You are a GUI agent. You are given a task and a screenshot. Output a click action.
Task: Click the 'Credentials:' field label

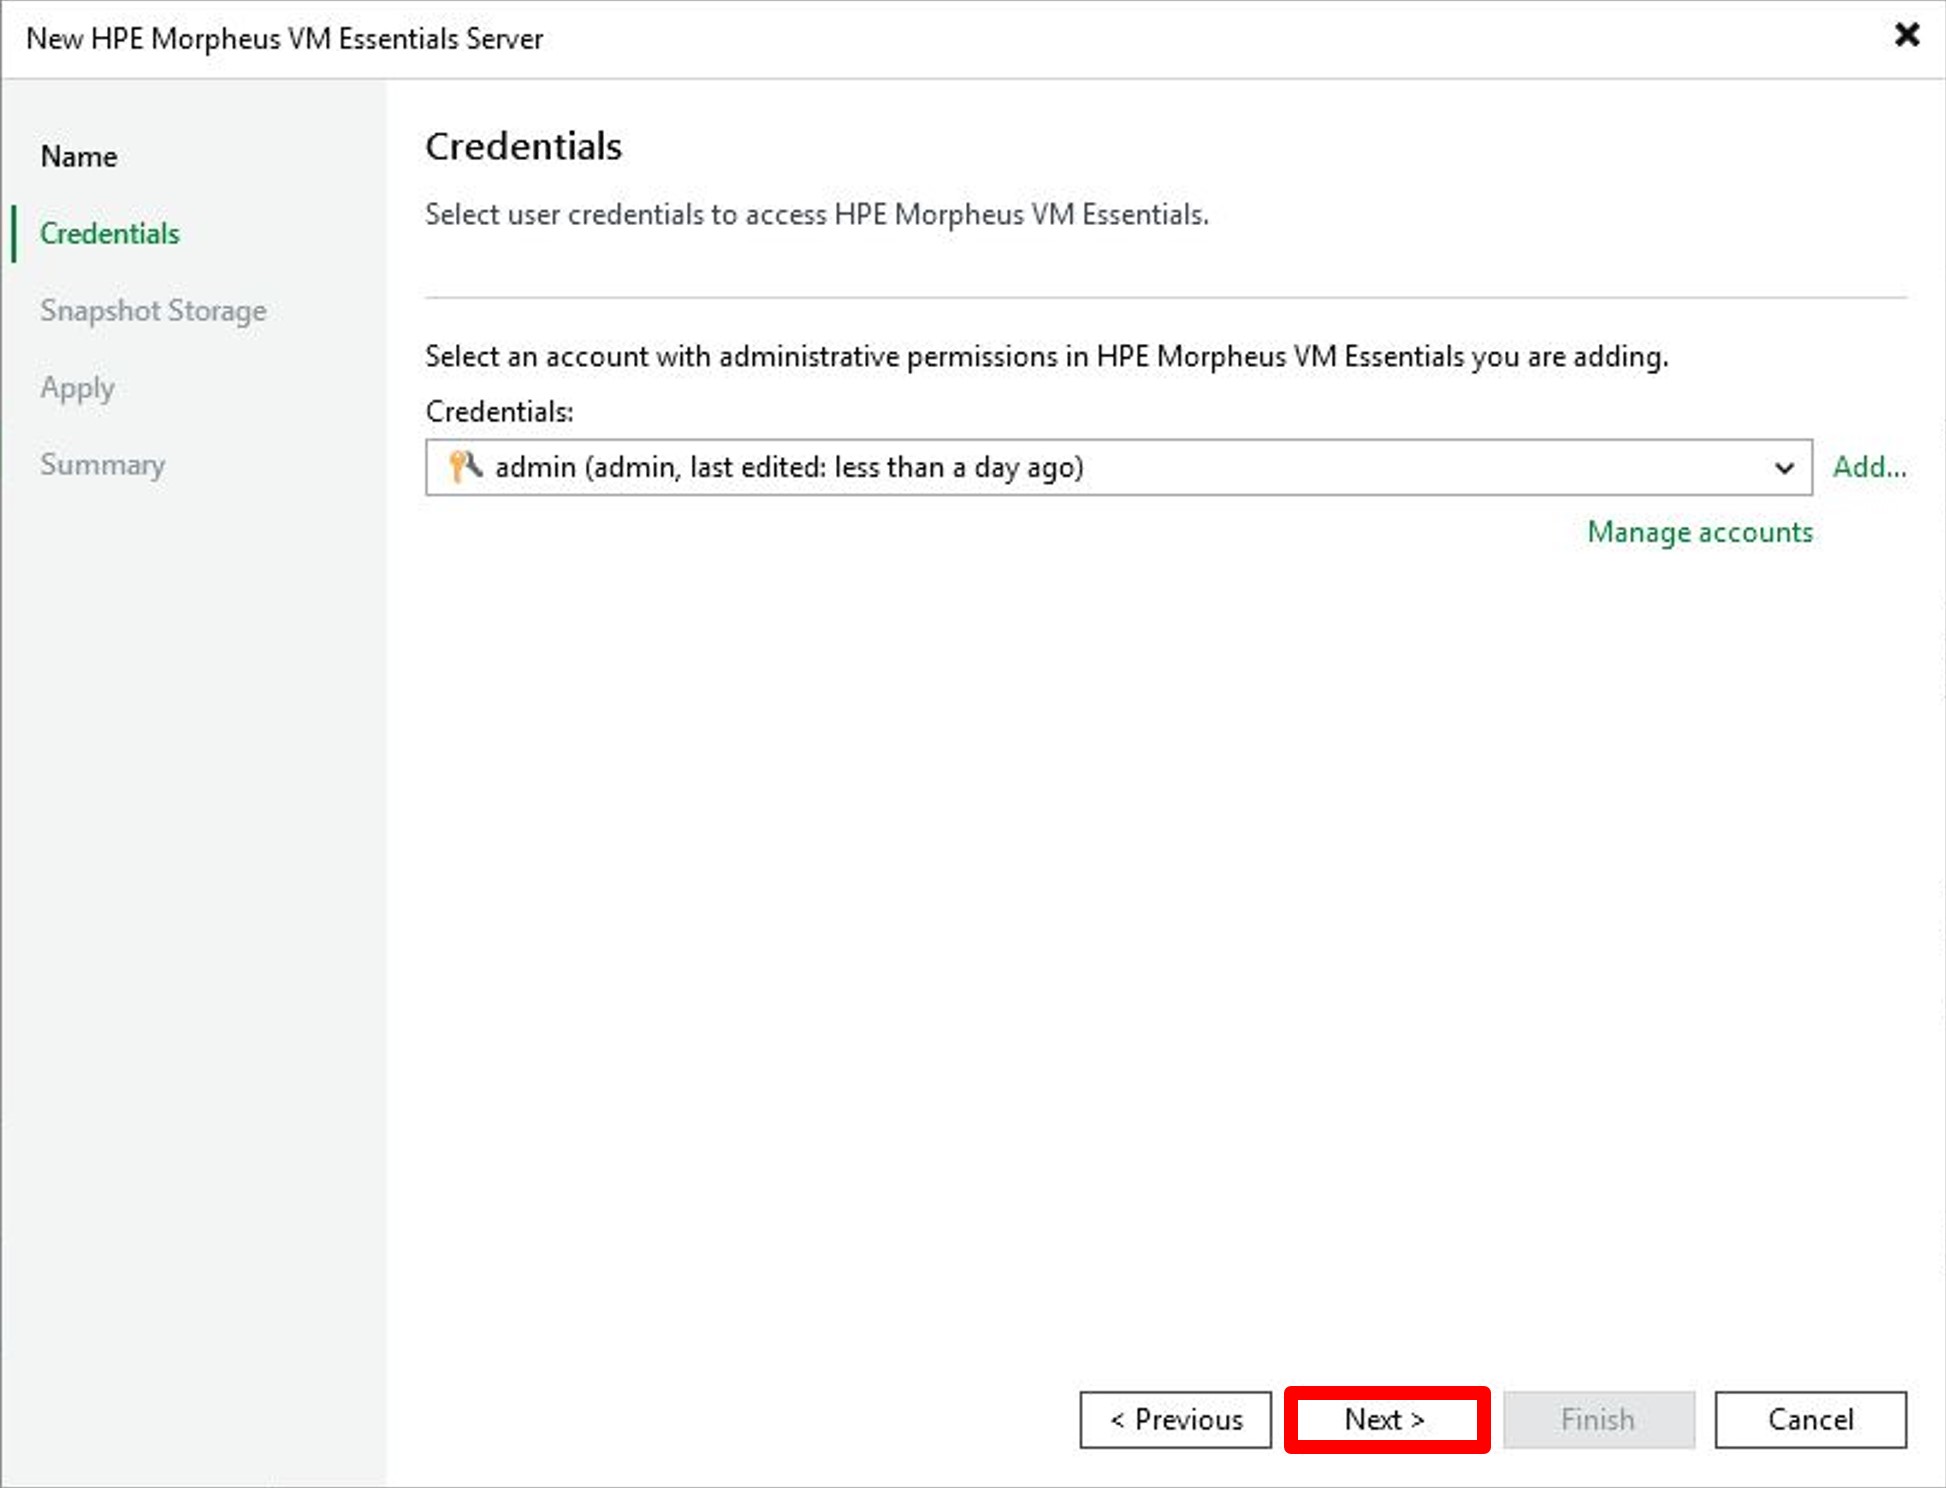[499, 411]
